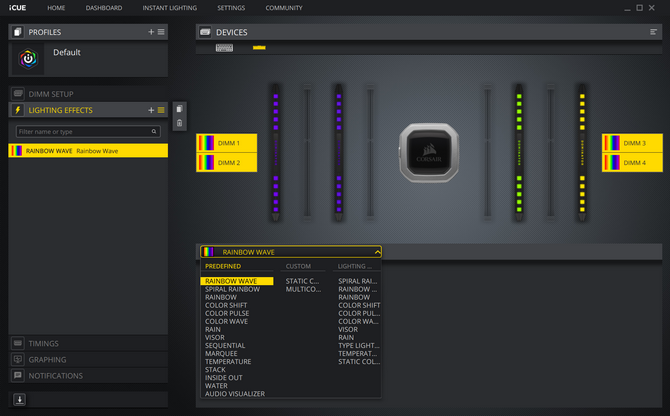
Task: Select Rainbow Wave effect in effects list
Action: pyautogui.click(x=88, y=151)
